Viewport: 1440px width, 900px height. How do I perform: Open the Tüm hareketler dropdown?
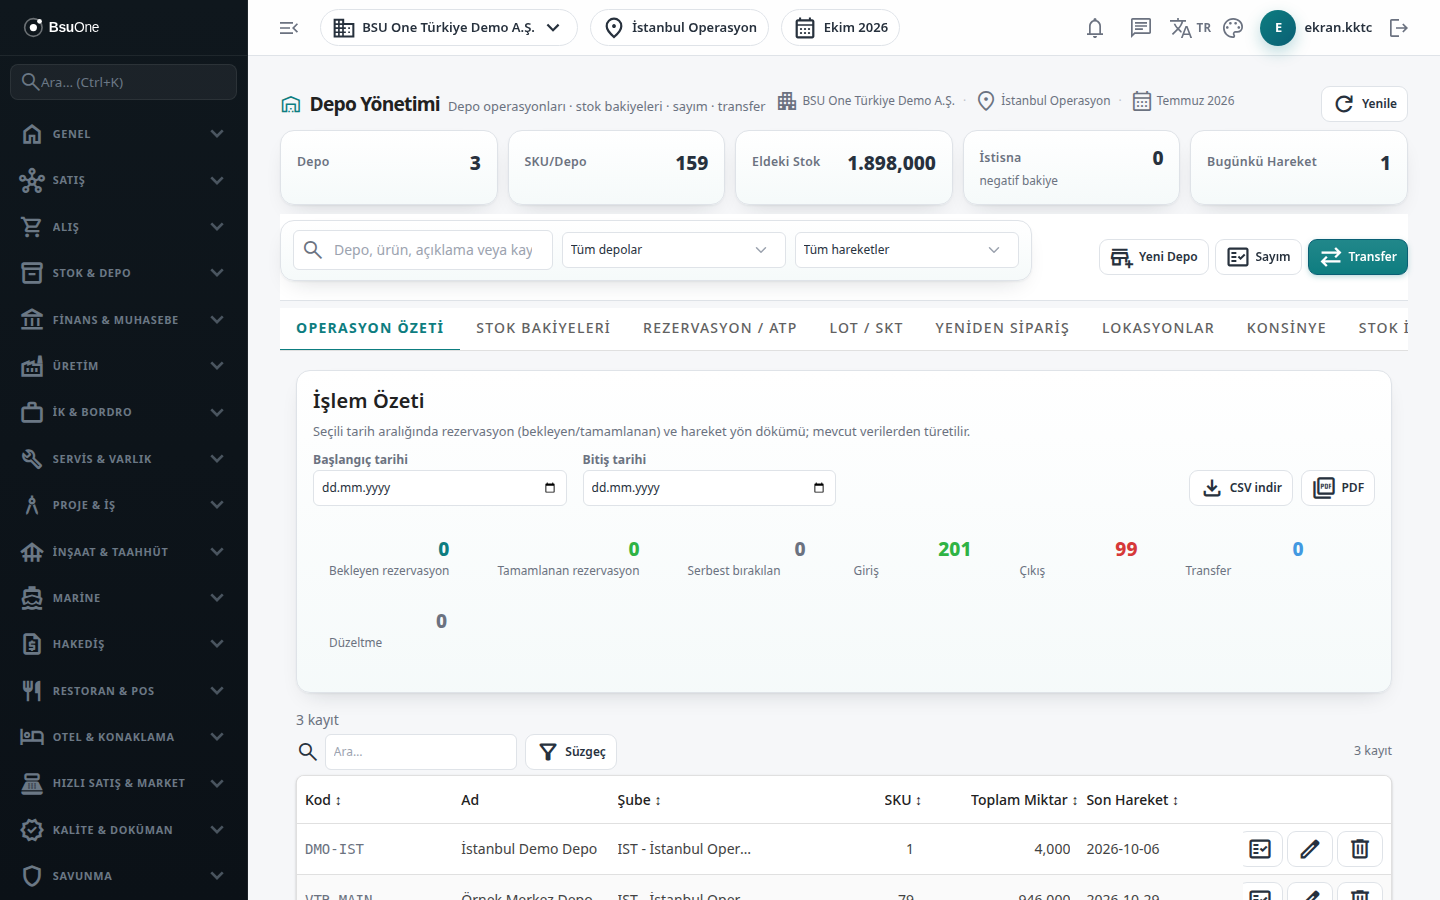pos(906,250)
